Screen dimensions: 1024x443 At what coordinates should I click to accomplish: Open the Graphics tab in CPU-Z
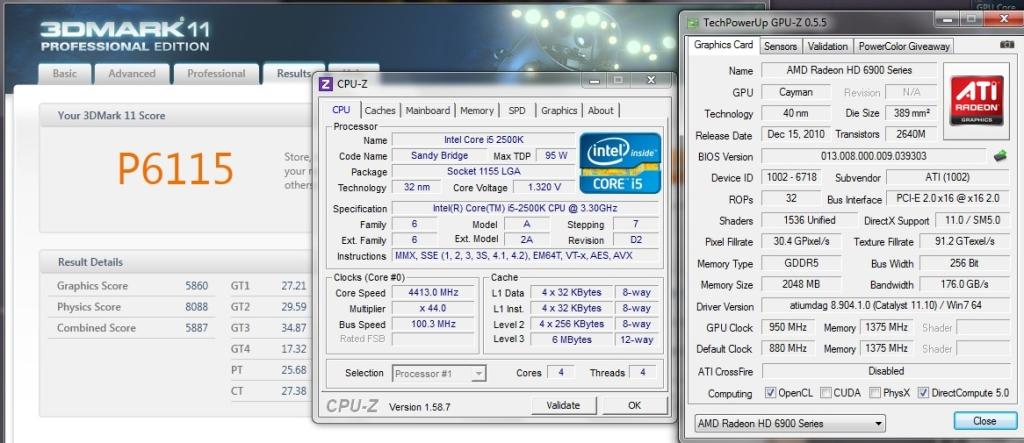coord(559,110)
